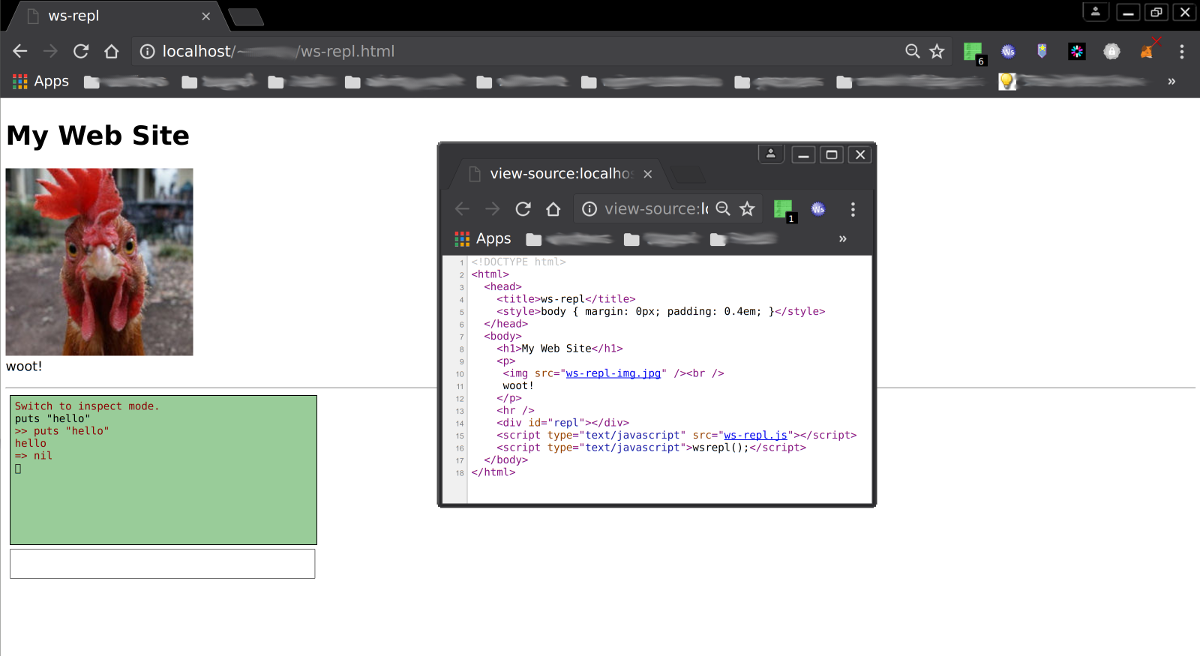Click 'My Web Site' heading

[98, 135]
